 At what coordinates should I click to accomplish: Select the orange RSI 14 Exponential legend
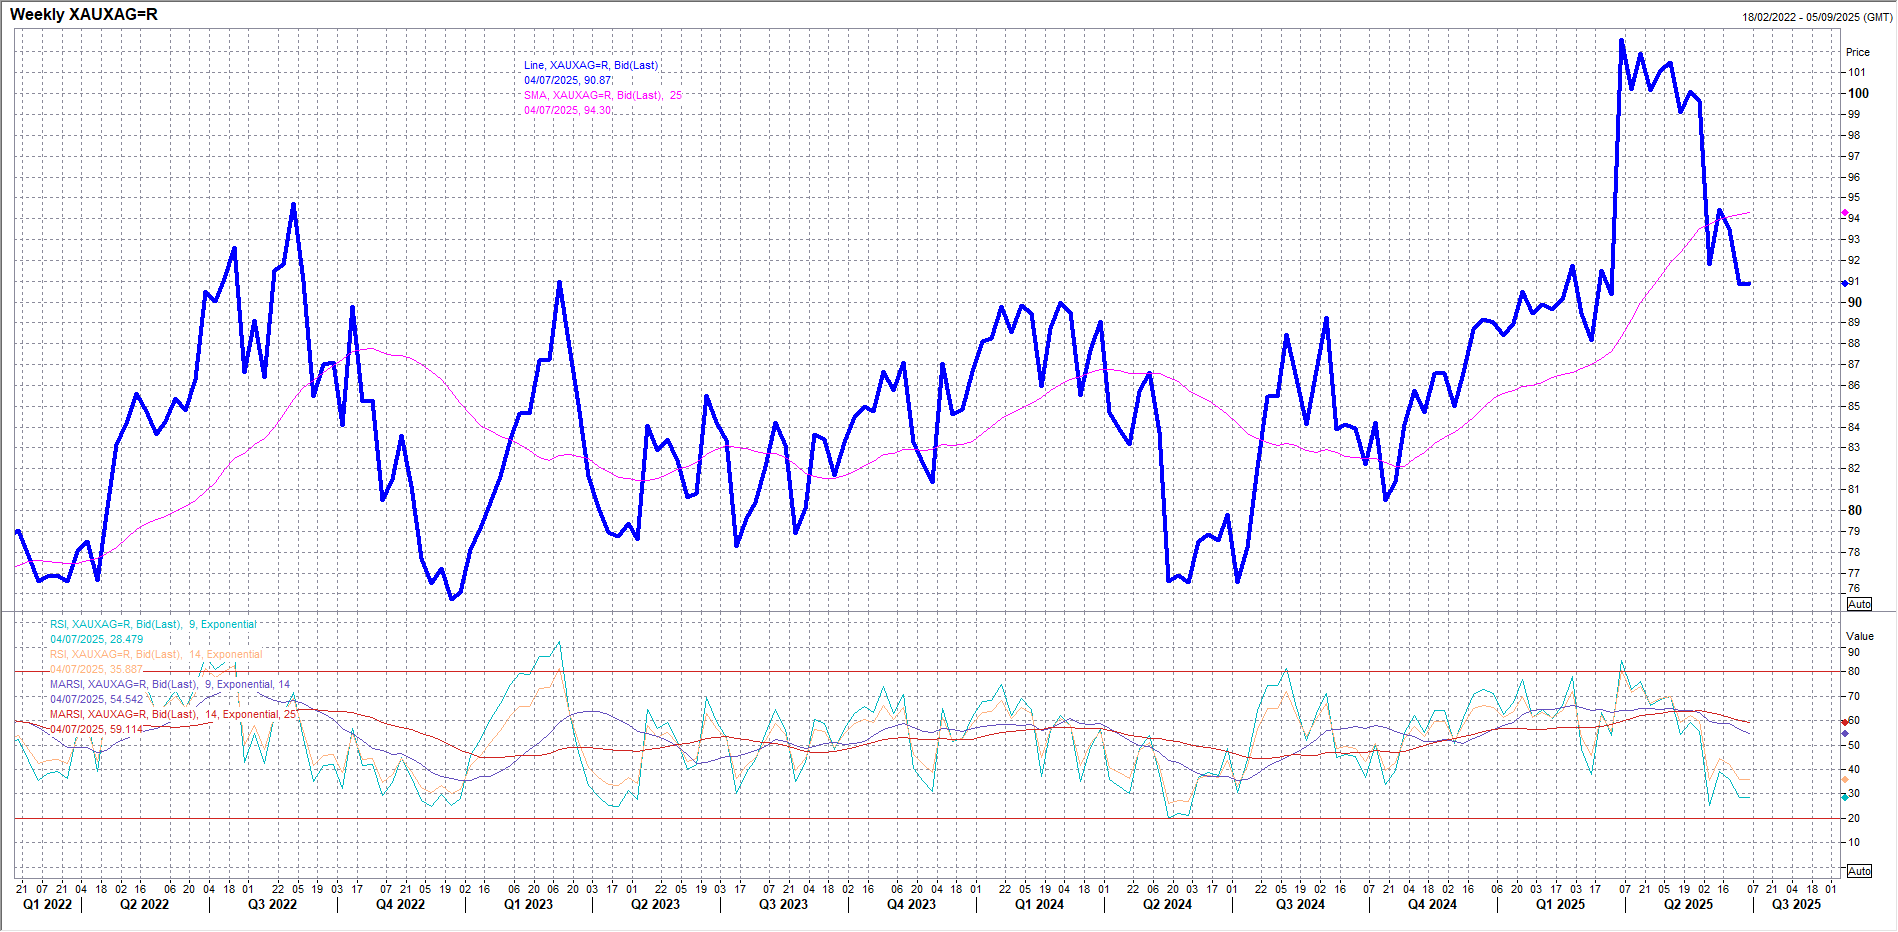(x=156, y=654)
